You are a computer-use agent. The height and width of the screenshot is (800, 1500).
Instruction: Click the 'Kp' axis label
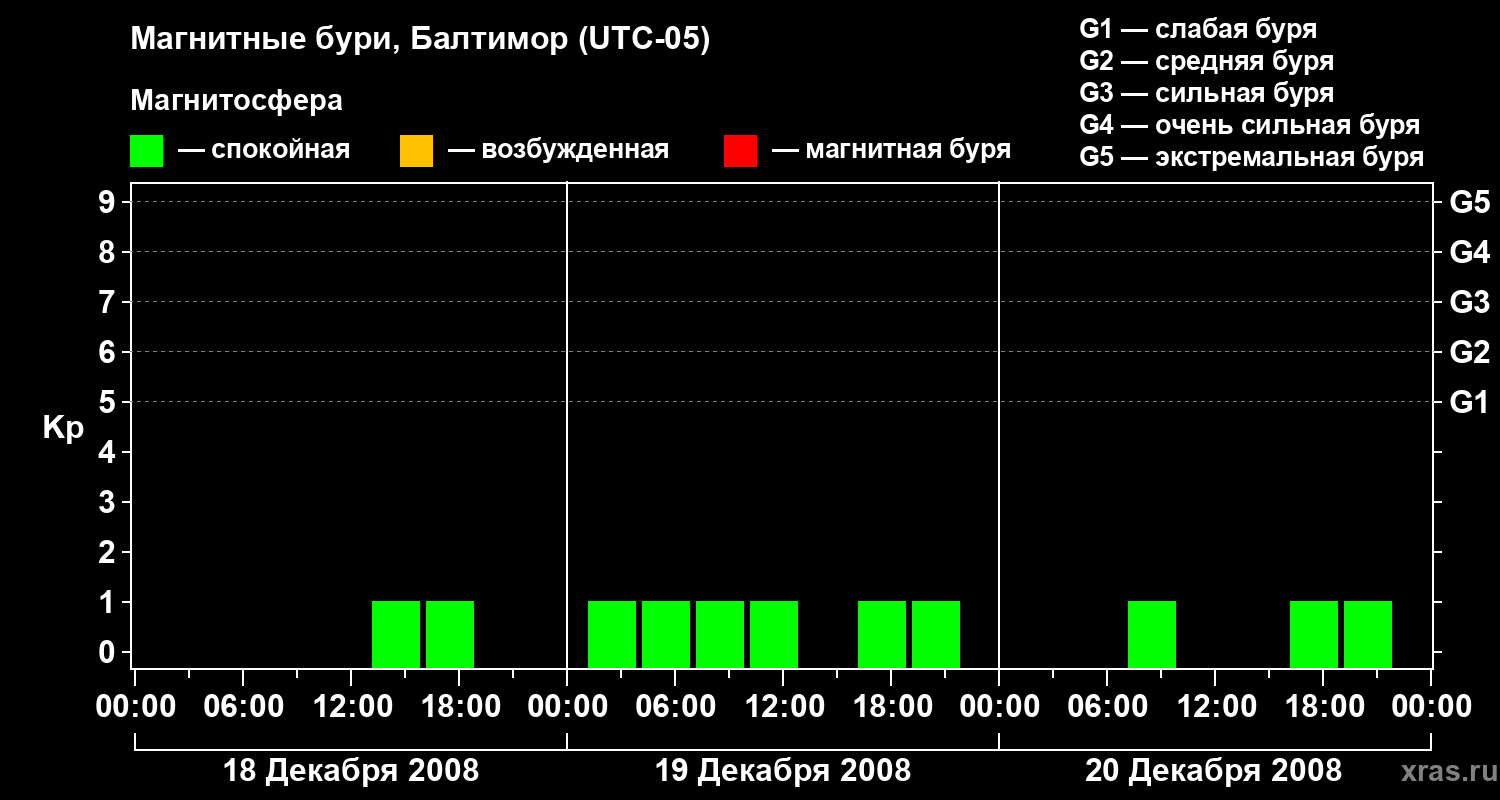[x=63, y=428]
